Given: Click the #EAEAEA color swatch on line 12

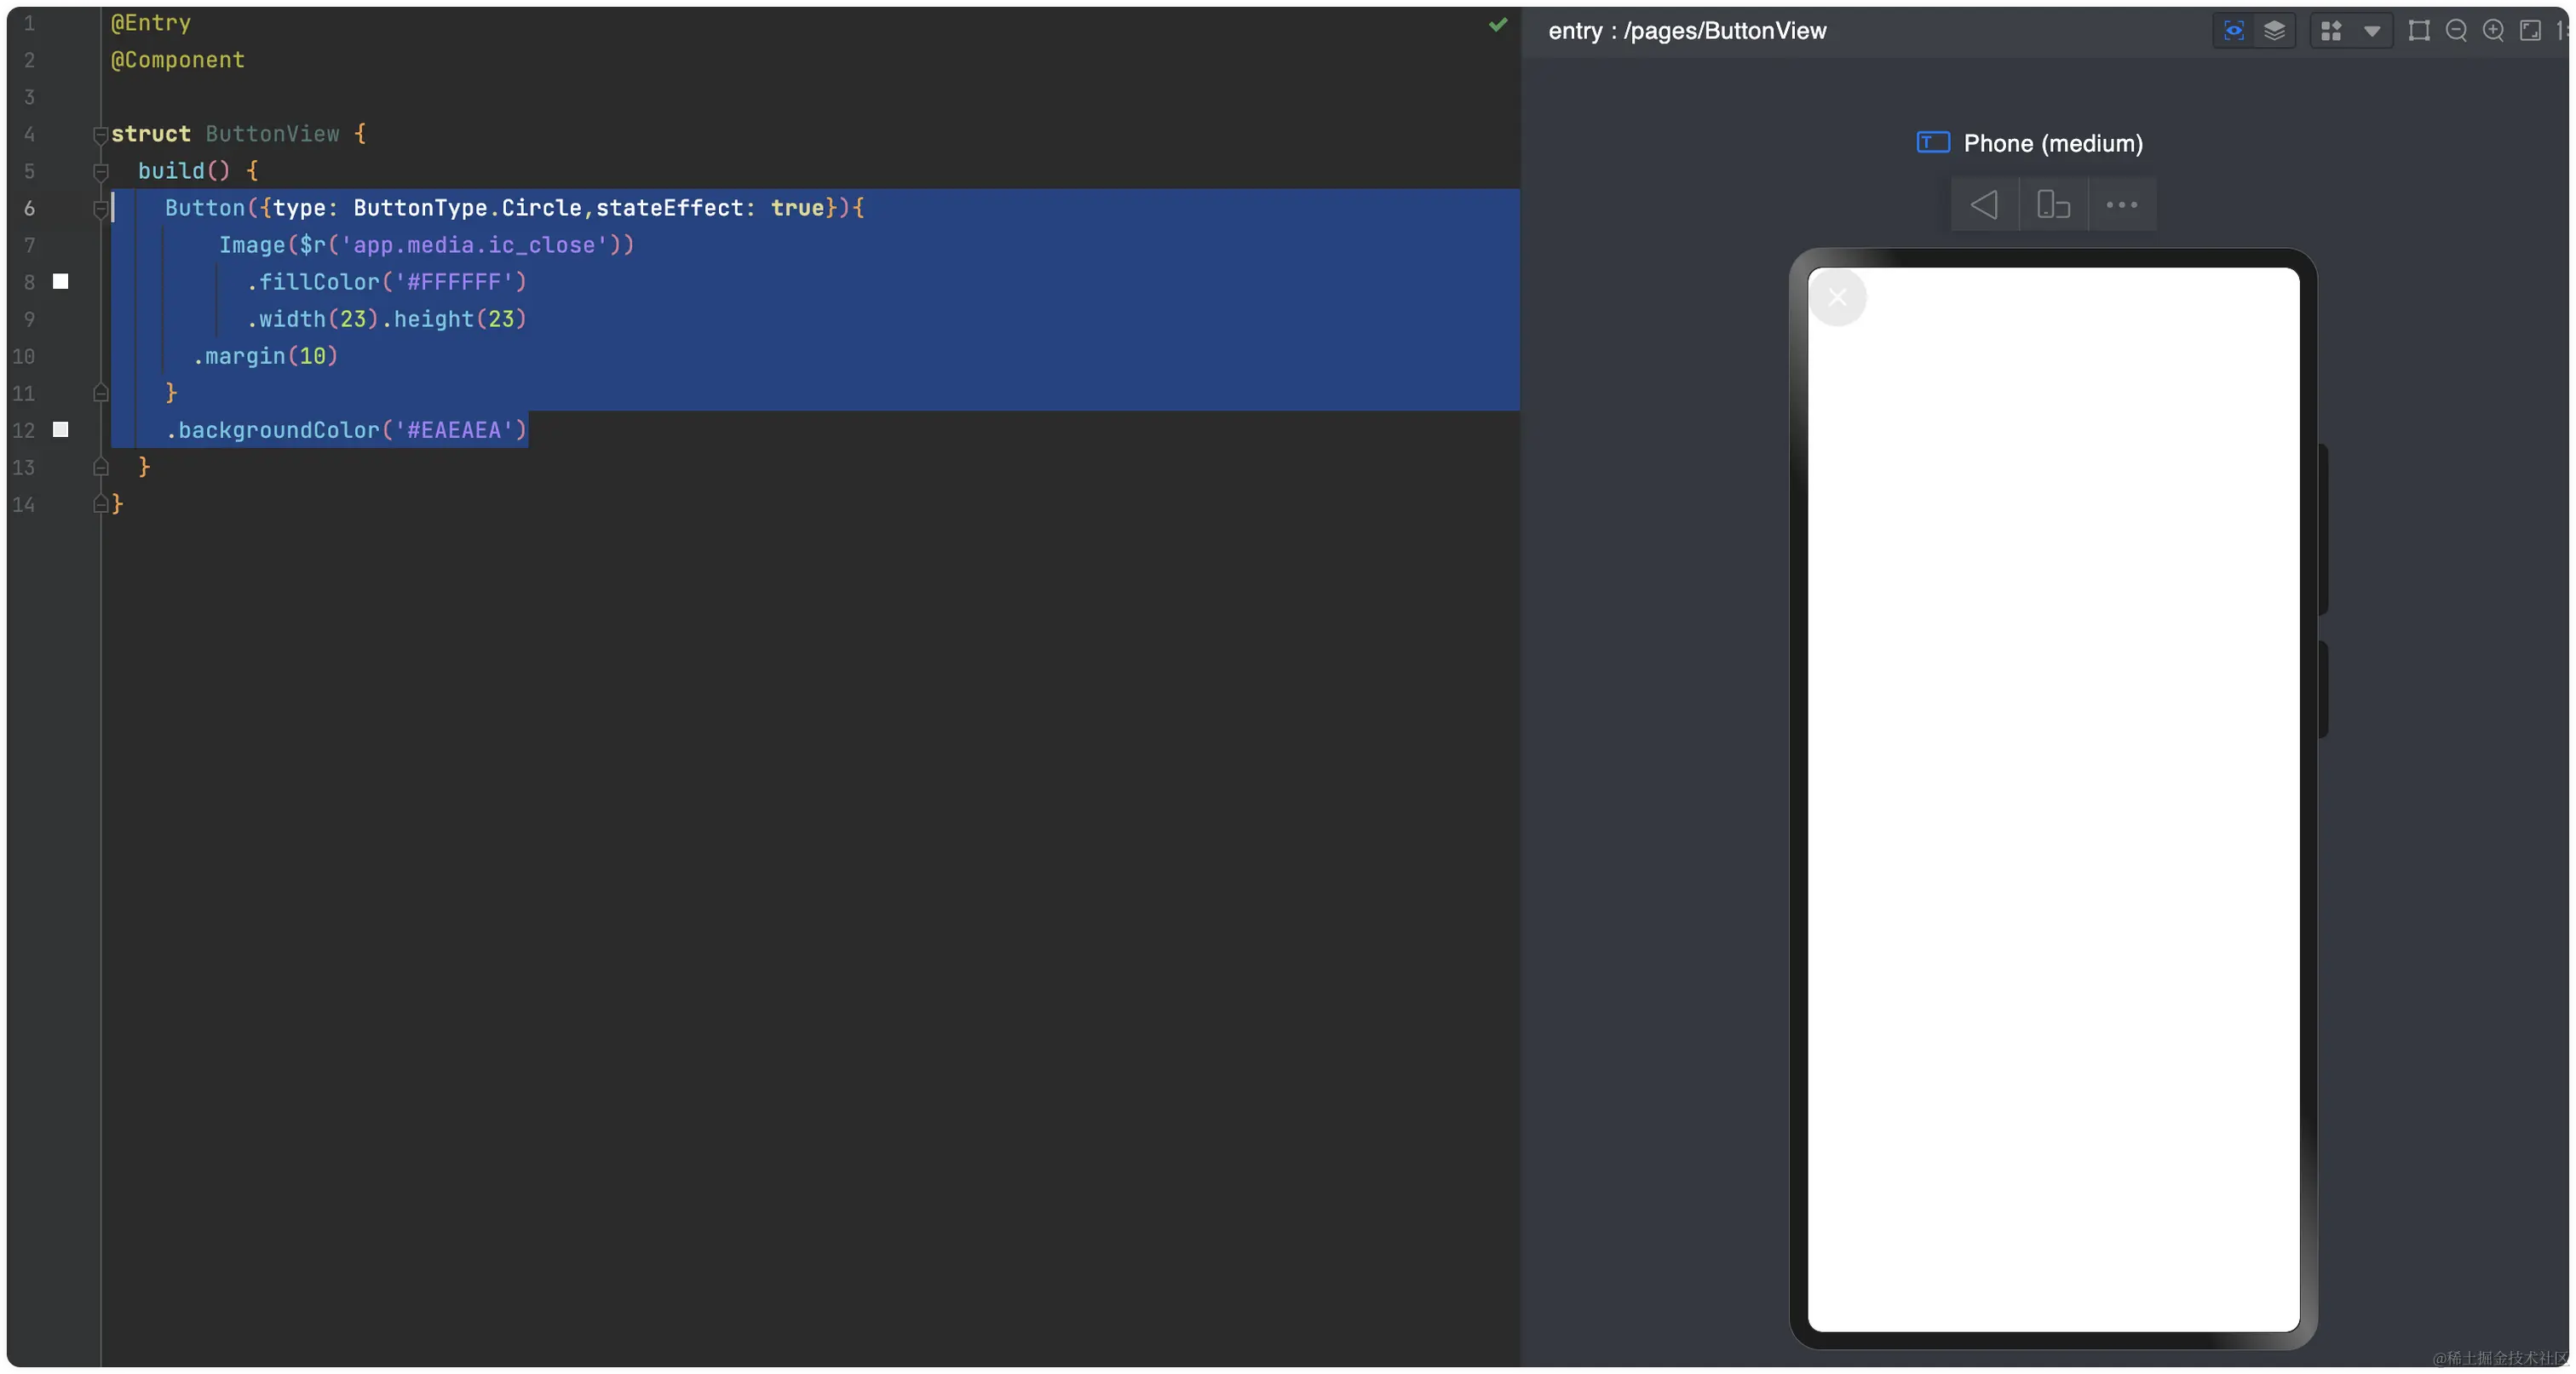Looking at the screenshot, I should tap(61, 430).
